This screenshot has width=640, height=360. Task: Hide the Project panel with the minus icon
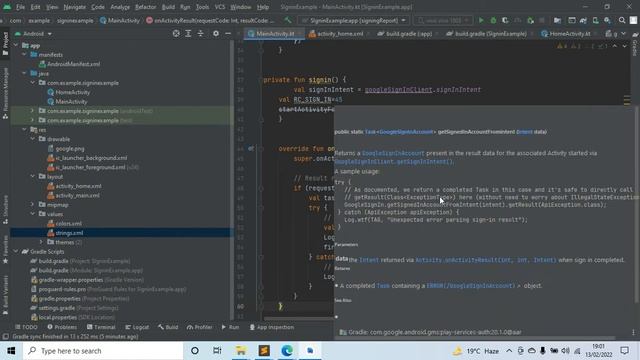click(x=228, y=33)
